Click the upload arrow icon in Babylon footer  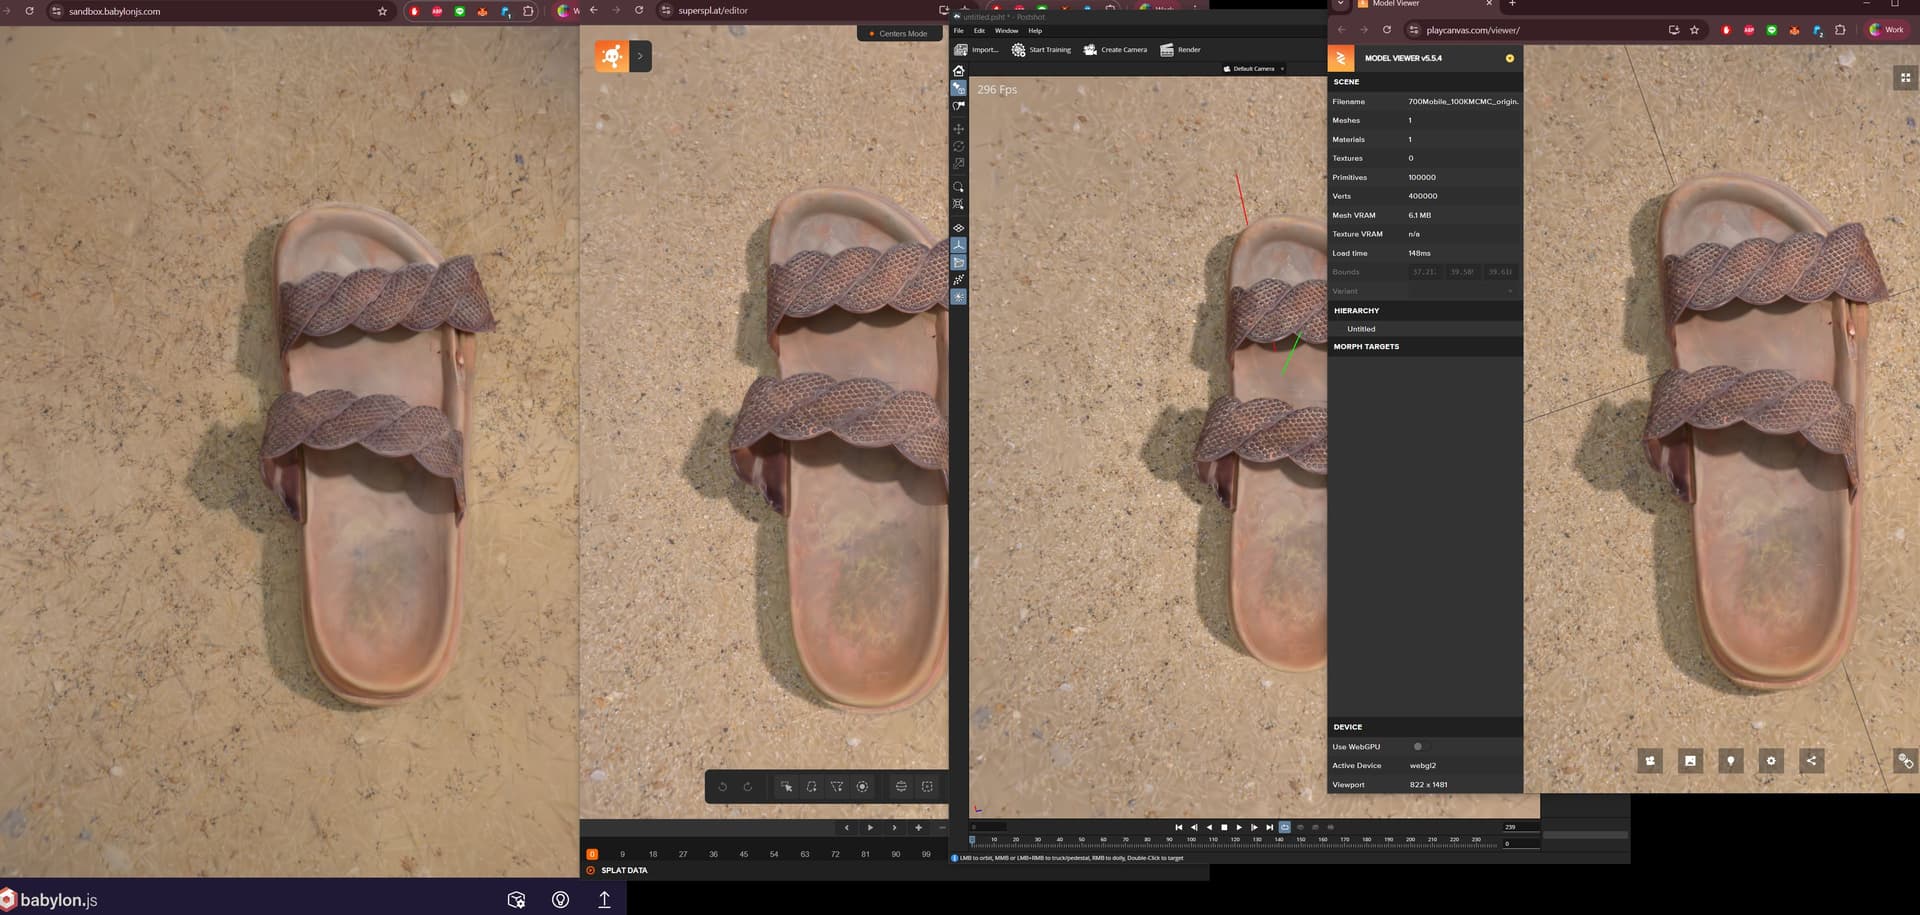coord(604,900)
